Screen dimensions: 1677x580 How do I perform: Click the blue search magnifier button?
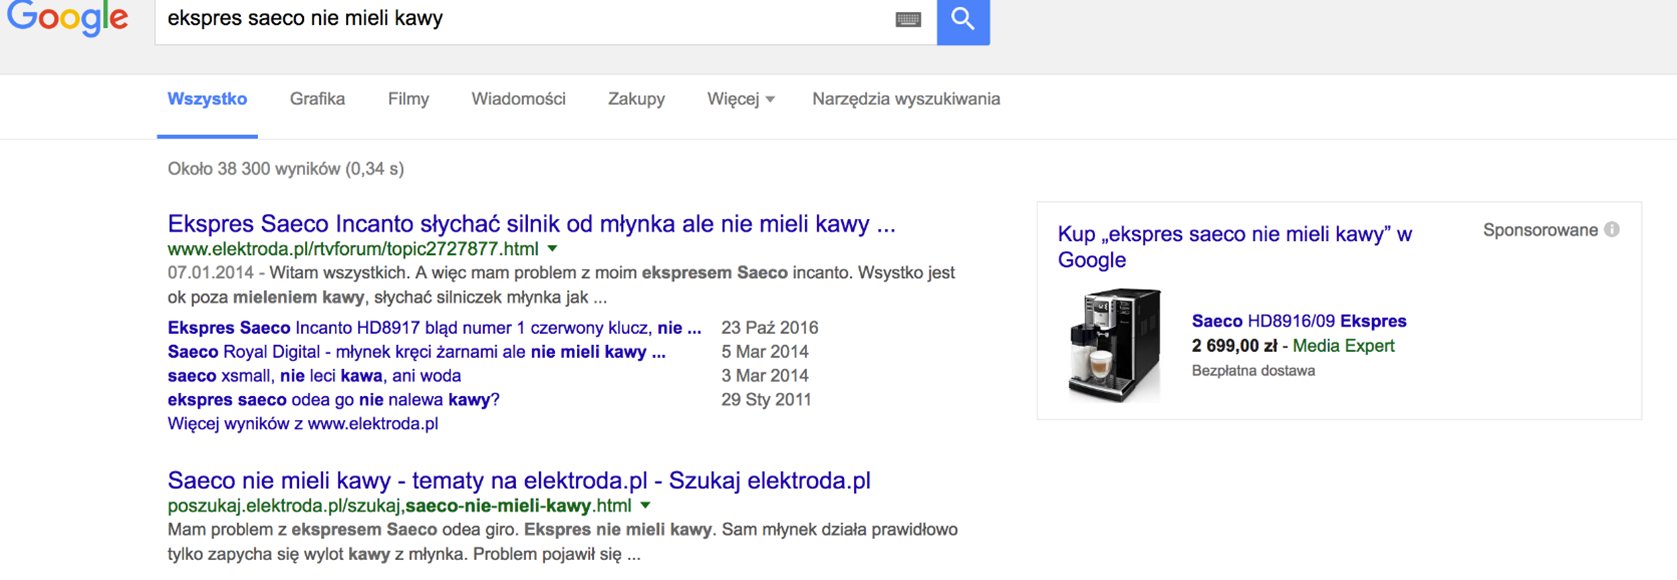tap(963, 20)
